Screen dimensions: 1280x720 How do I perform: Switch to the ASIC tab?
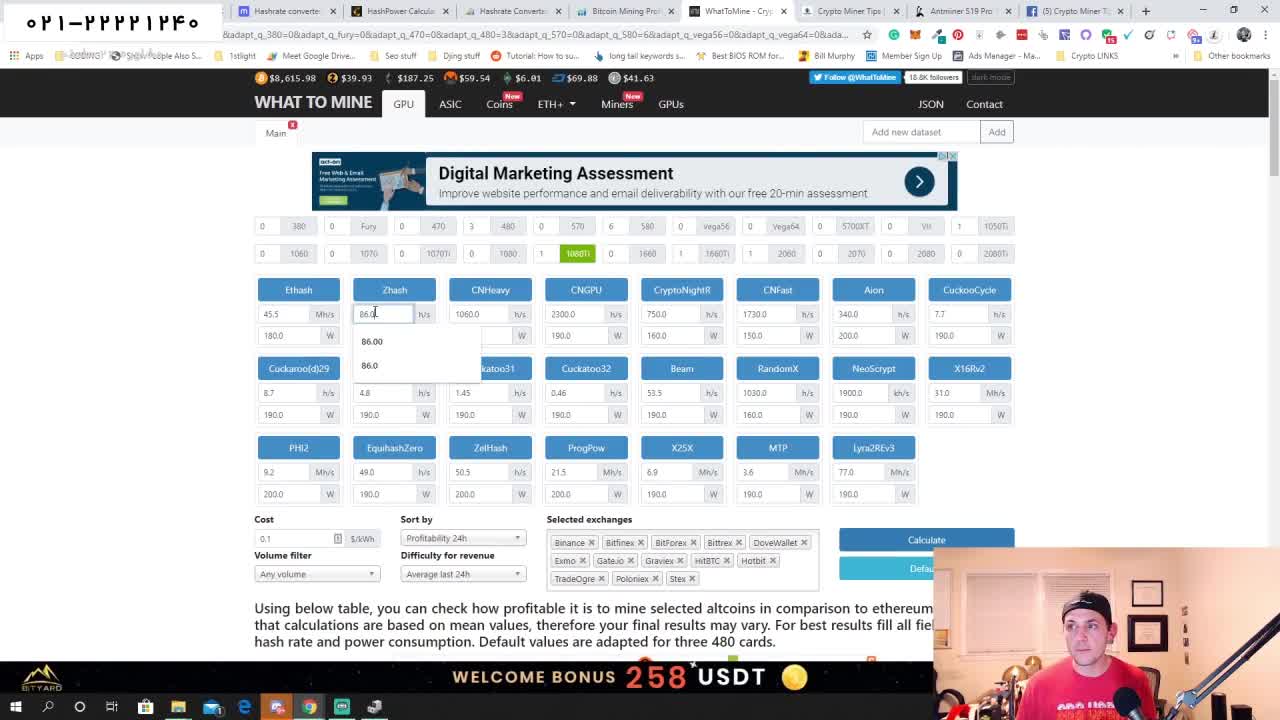point(450,104)
